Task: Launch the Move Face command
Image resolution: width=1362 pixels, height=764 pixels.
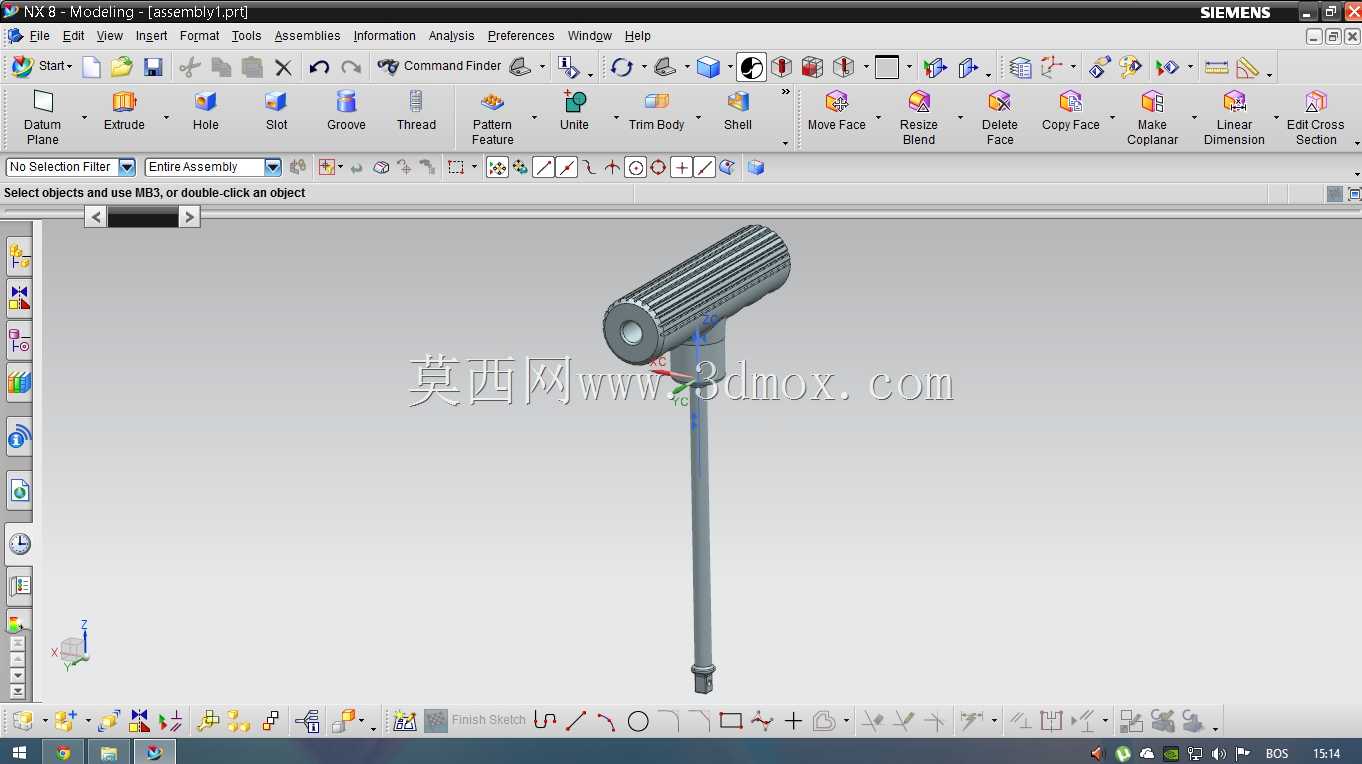Action: click(x=837, y=110)
